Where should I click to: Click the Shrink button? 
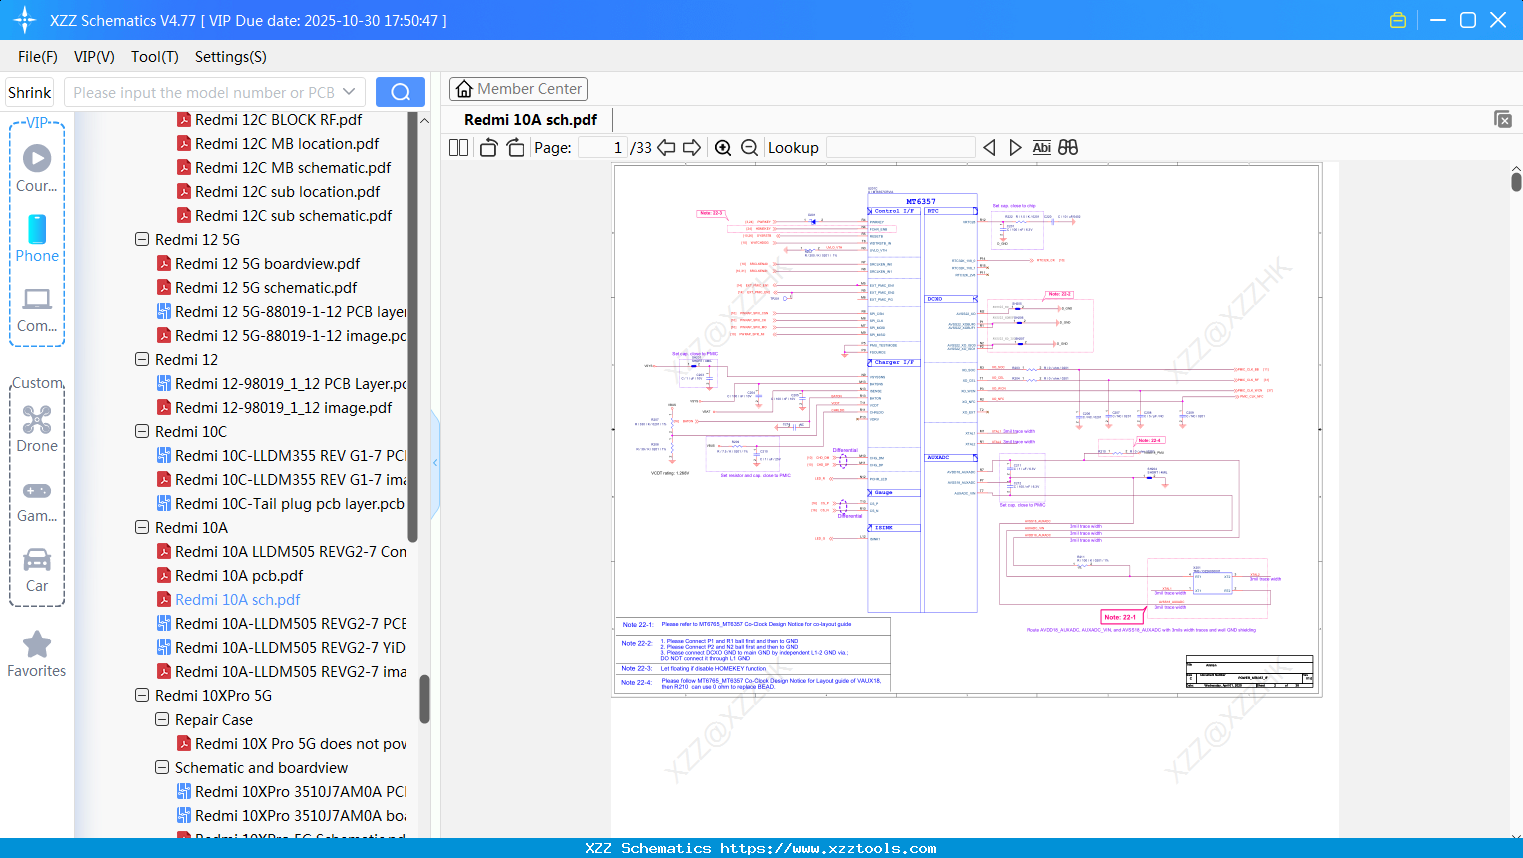[29, 92]
